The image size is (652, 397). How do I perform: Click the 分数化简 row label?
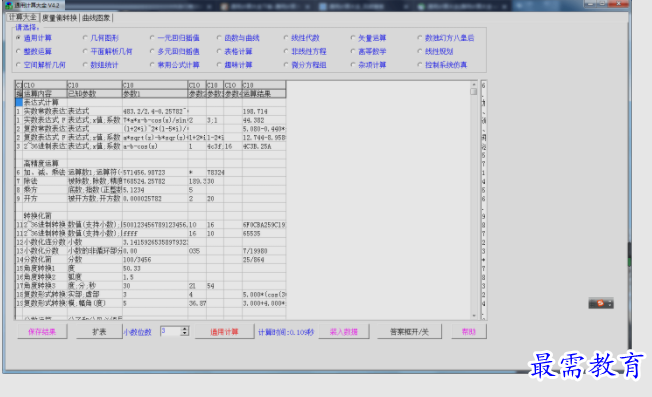(x=45, y=260)
